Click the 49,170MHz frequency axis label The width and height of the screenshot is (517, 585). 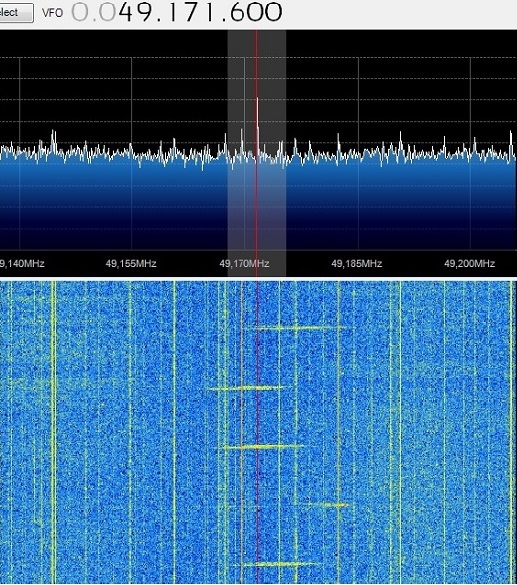click(244, 264)
